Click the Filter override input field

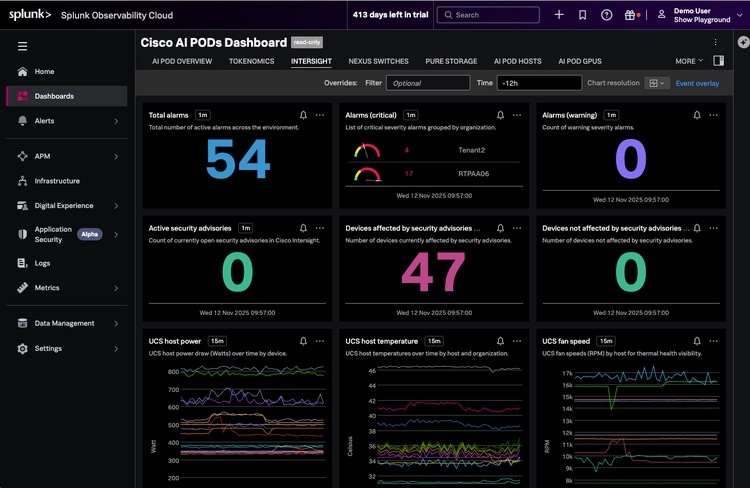coord(427,83)
